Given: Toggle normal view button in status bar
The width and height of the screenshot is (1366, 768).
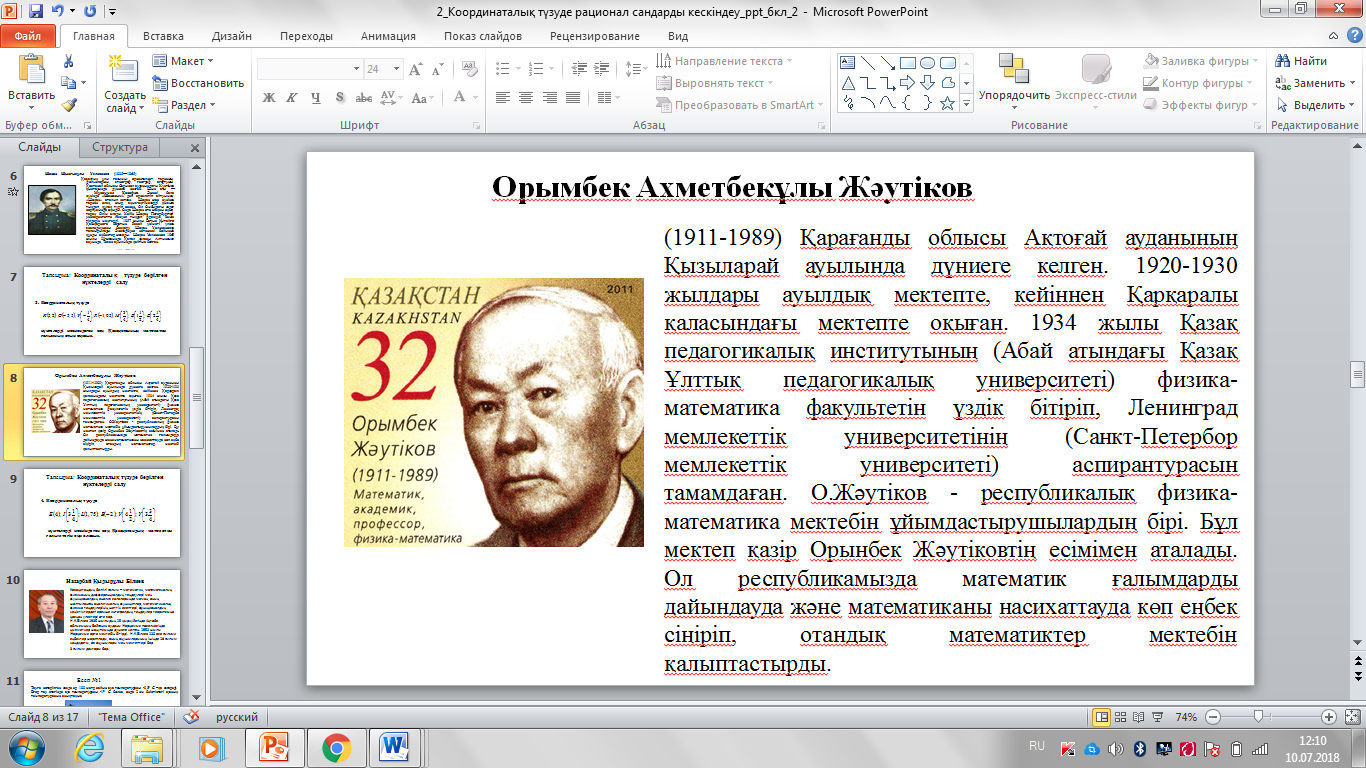Looking at the screenshot, I should point(1102,717).
